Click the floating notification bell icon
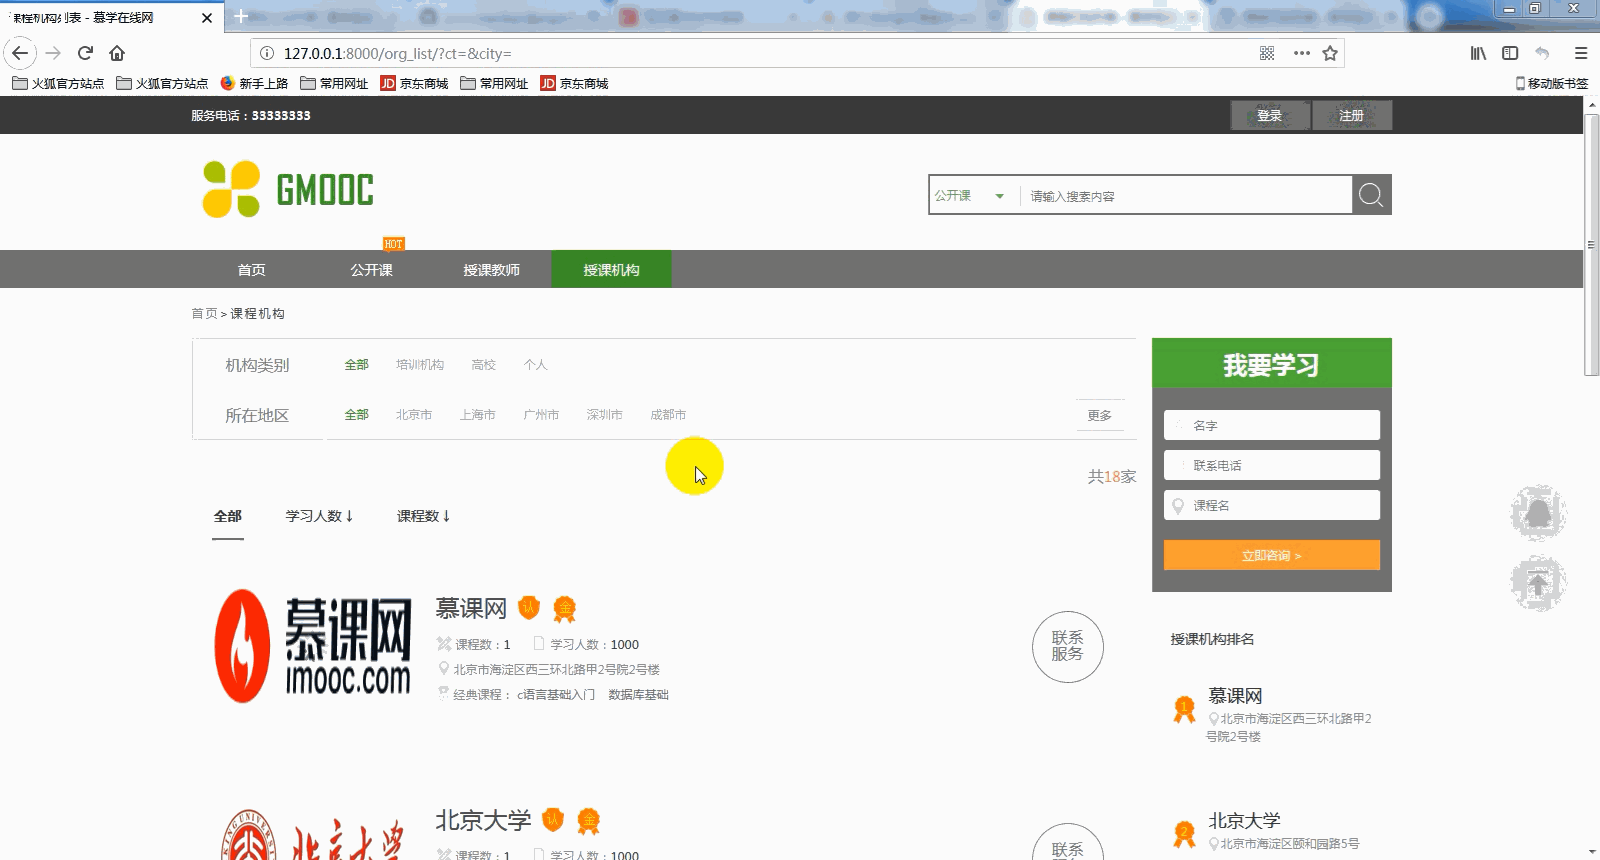Screen dimensions: 1600x860 point(1538,513)
